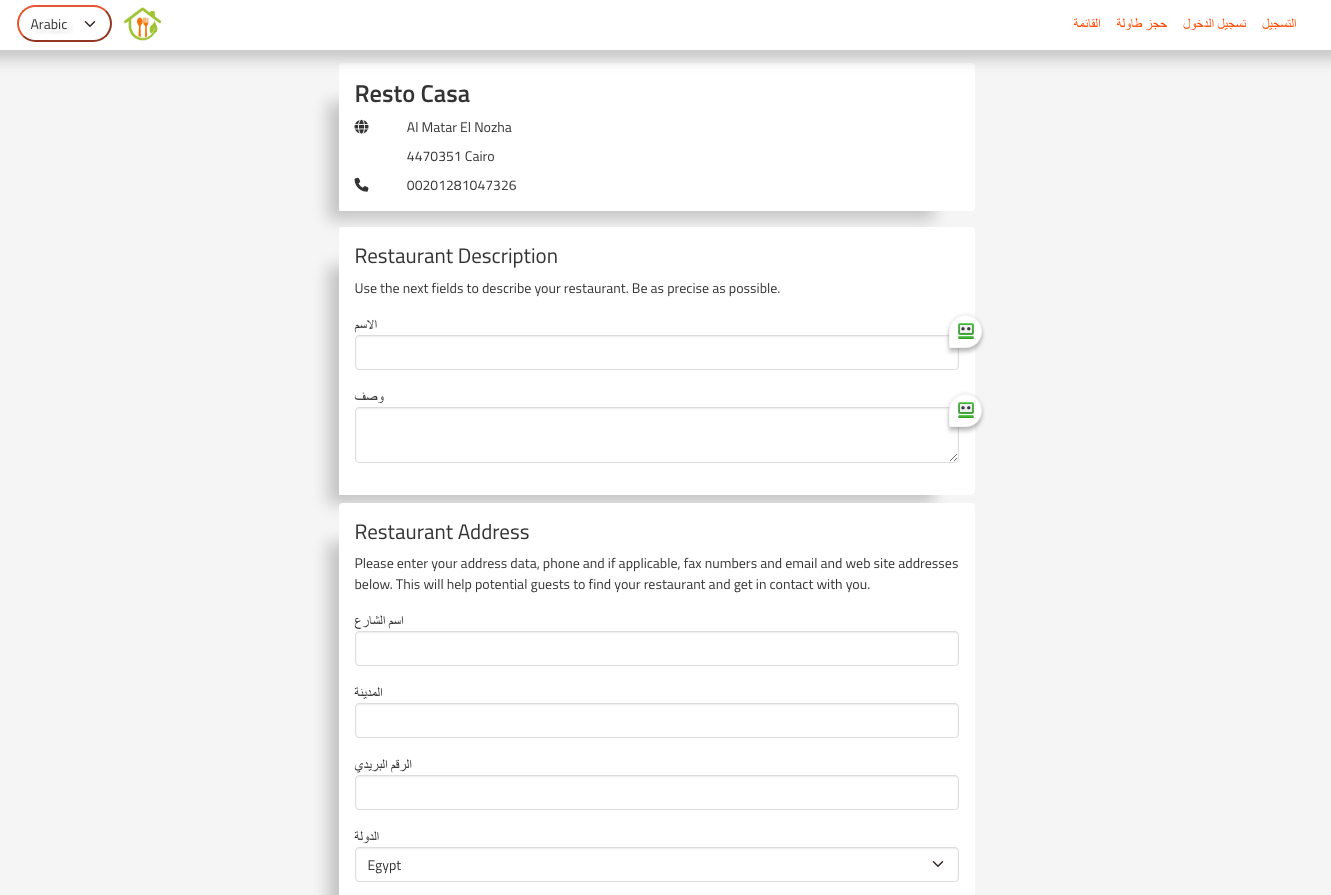Click the robot icon next to وصف field
Viewport: 1331px width, 895px height.
[965, 410]
